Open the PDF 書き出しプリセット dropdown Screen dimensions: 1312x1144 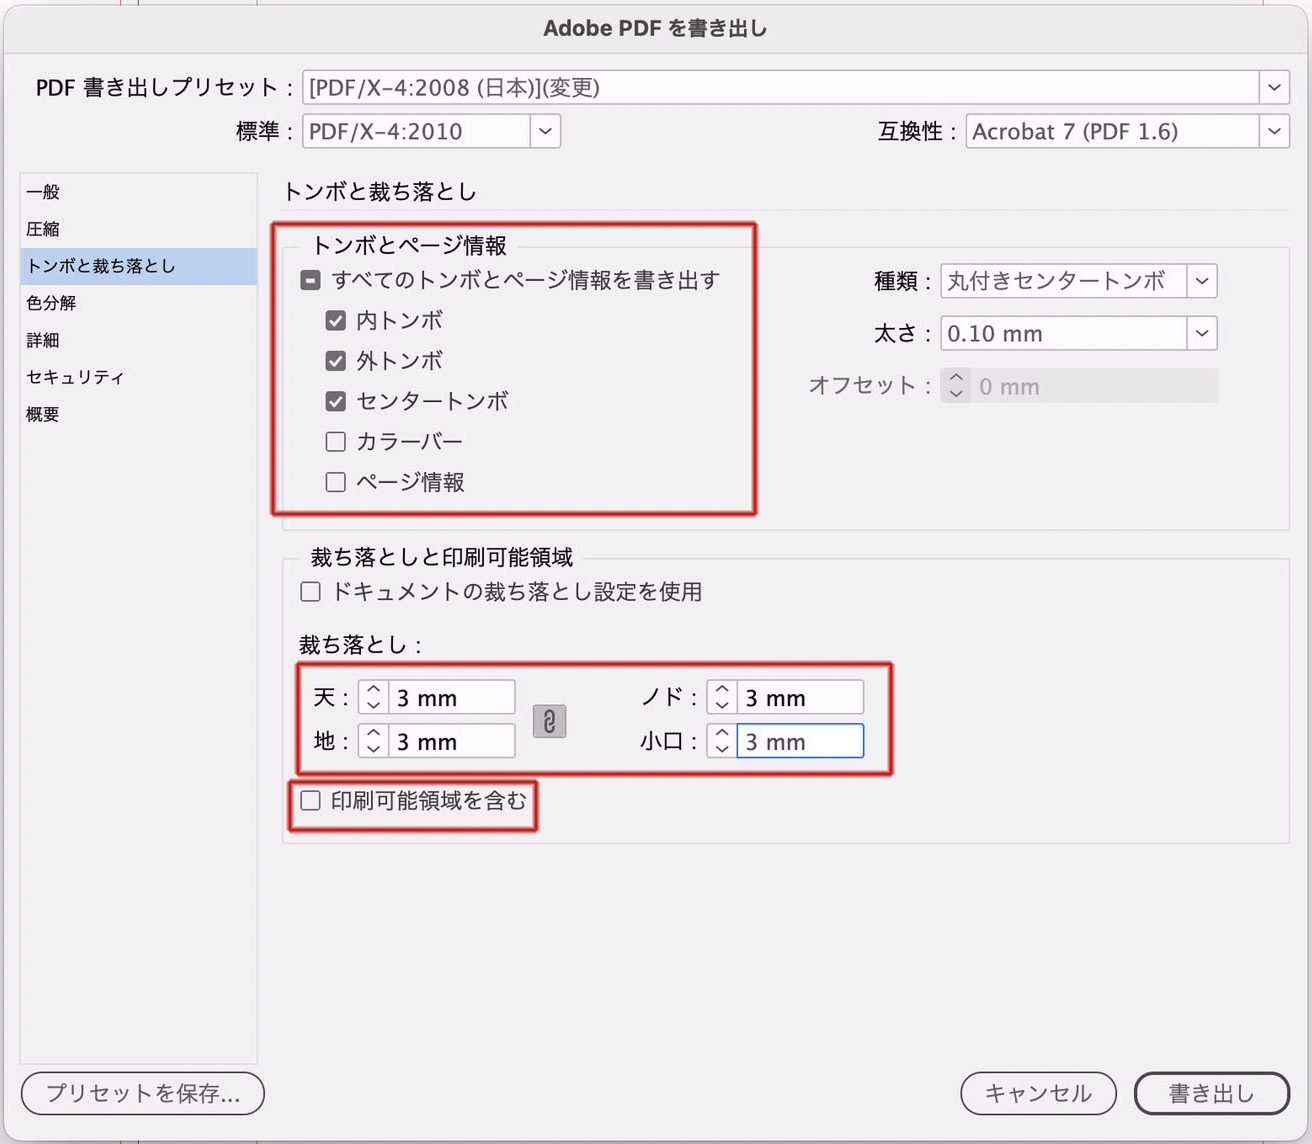1274,88
